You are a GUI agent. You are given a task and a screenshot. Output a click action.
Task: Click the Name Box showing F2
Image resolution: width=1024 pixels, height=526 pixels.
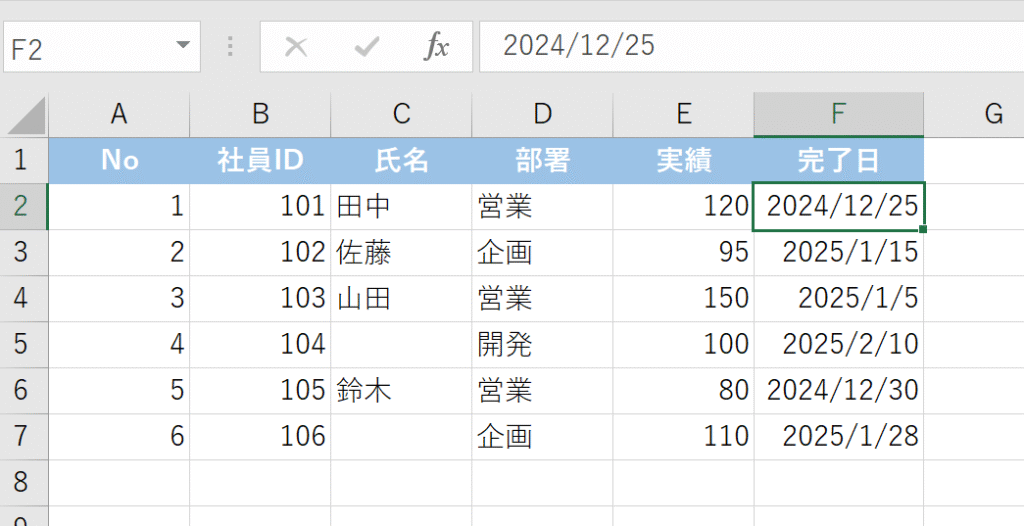pos(85,47)
